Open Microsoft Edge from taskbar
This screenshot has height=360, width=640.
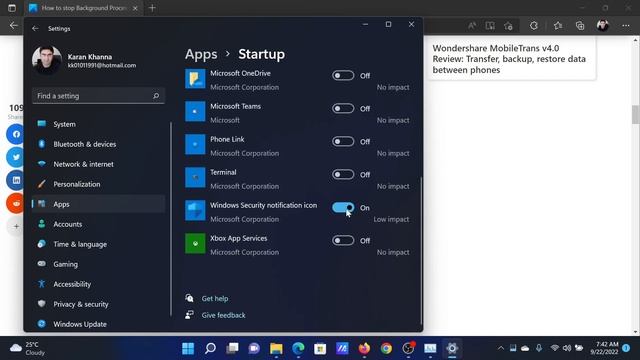click(298, 348)
